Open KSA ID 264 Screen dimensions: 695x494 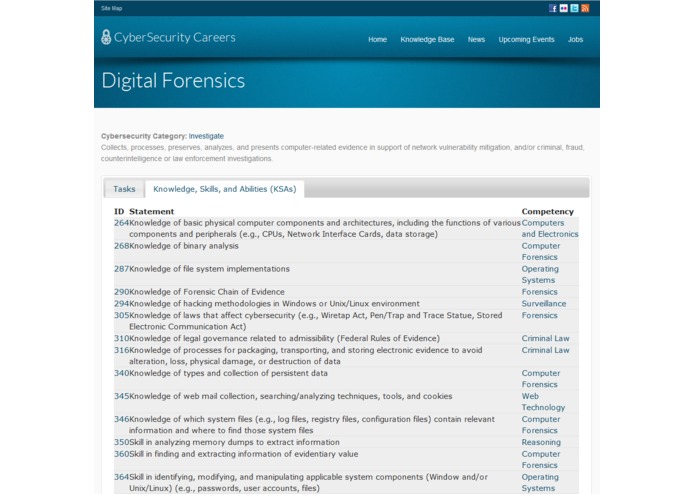(121, 223)
